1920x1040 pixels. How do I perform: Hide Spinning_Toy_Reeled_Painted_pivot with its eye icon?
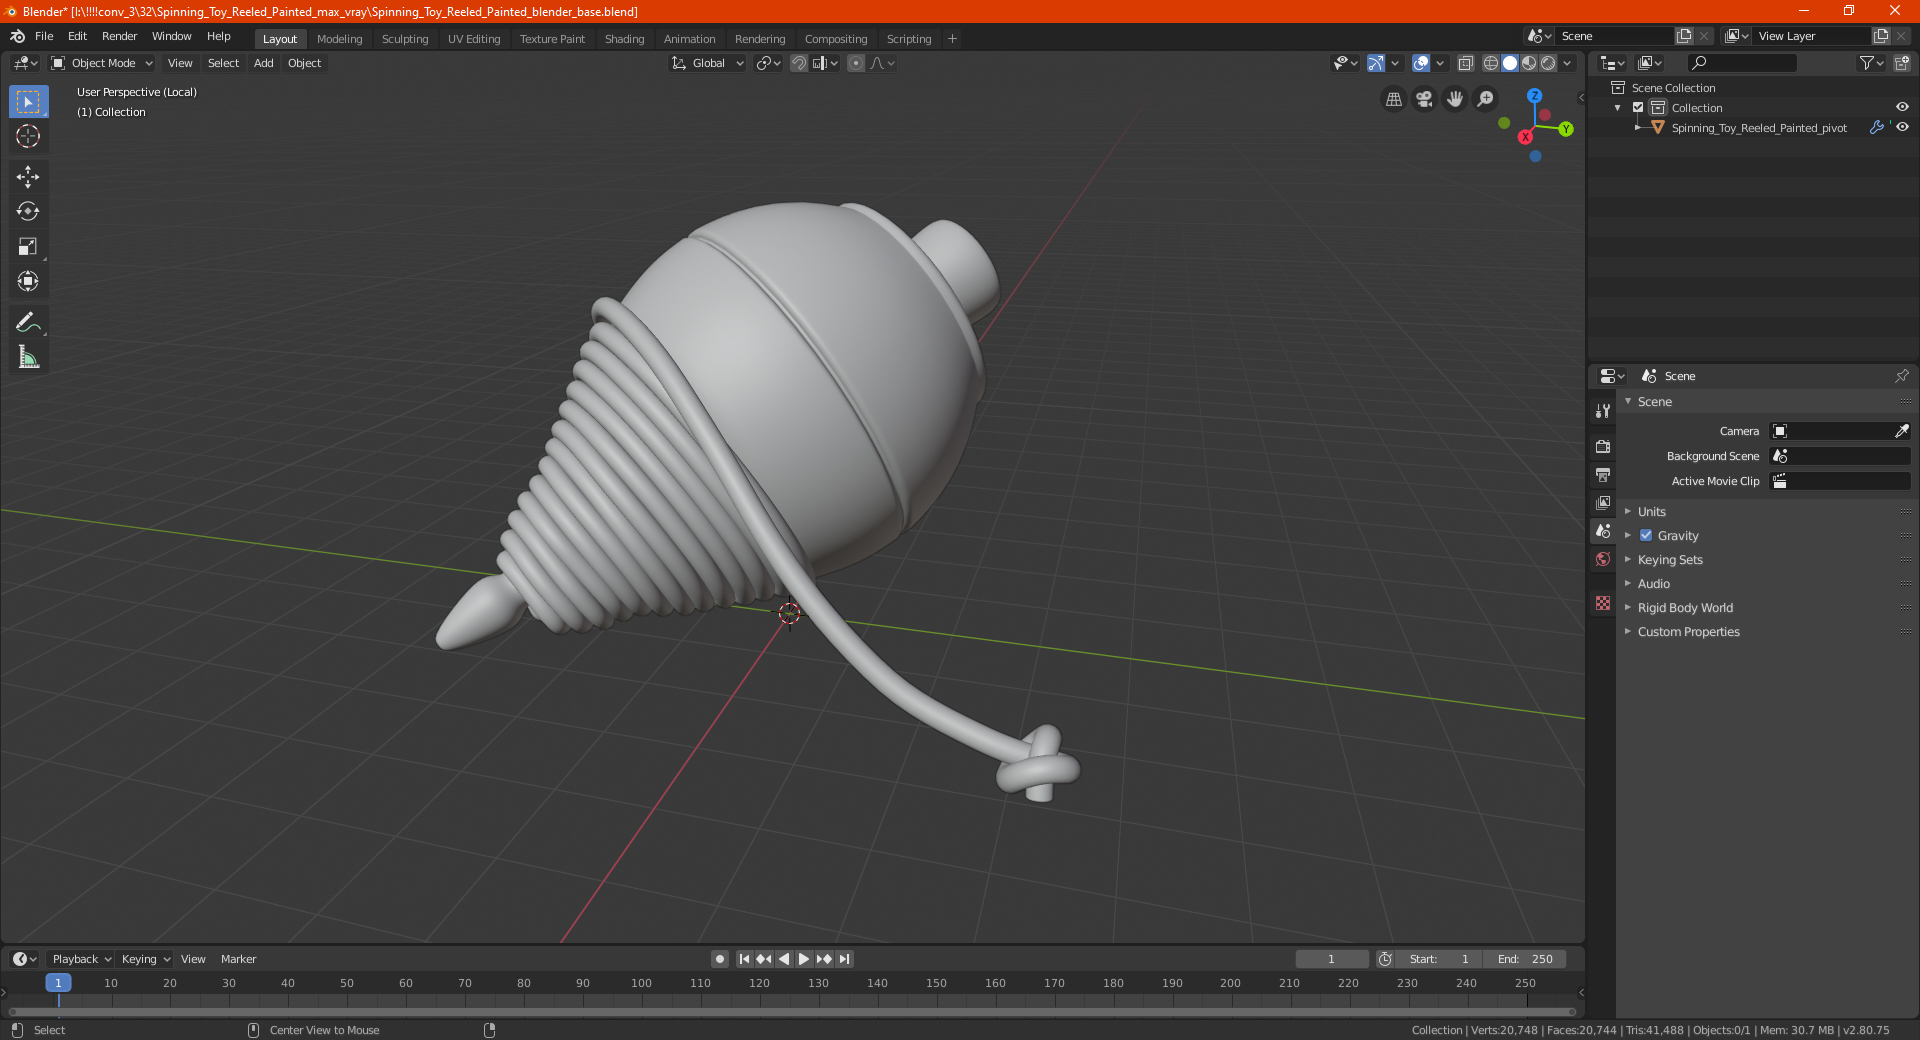pos(1902,127)
